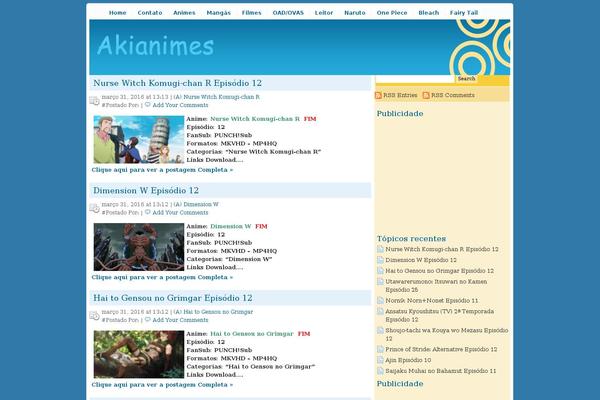This screenshot has width=600, height=400.
Task: Open the RSS Entries link
Action: point(400,95)
